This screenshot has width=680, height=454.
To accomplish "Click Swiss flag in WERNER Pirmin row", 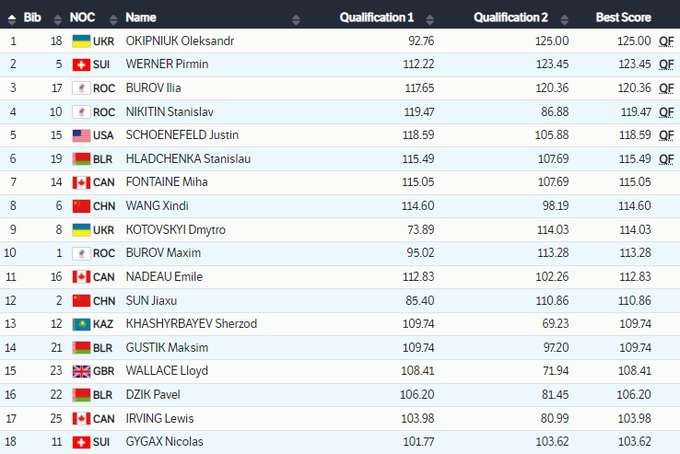I will tap(81, 64).
